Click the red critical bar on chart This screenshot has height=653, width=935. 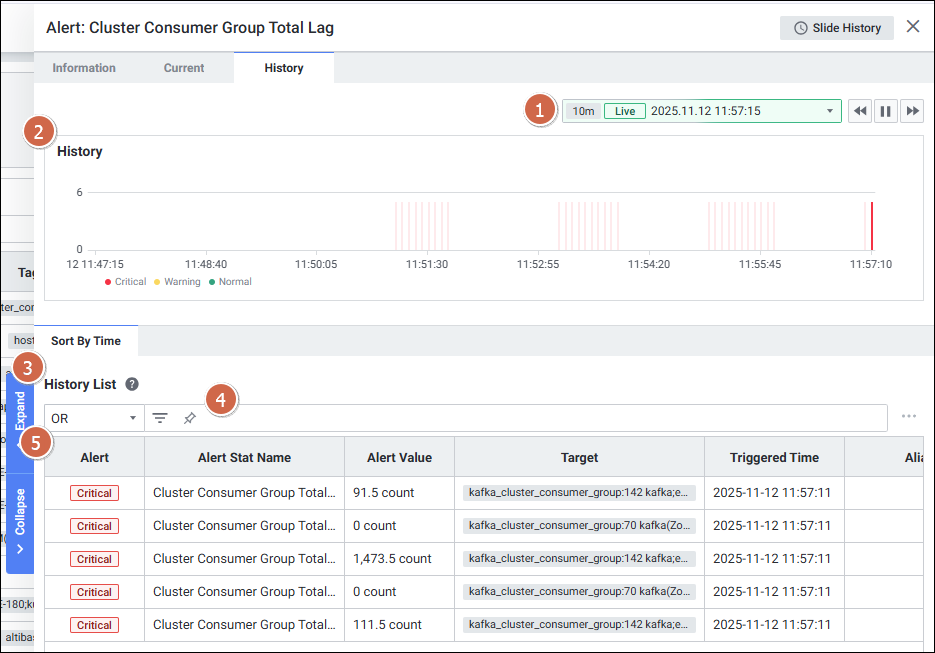tap(871, 226)
